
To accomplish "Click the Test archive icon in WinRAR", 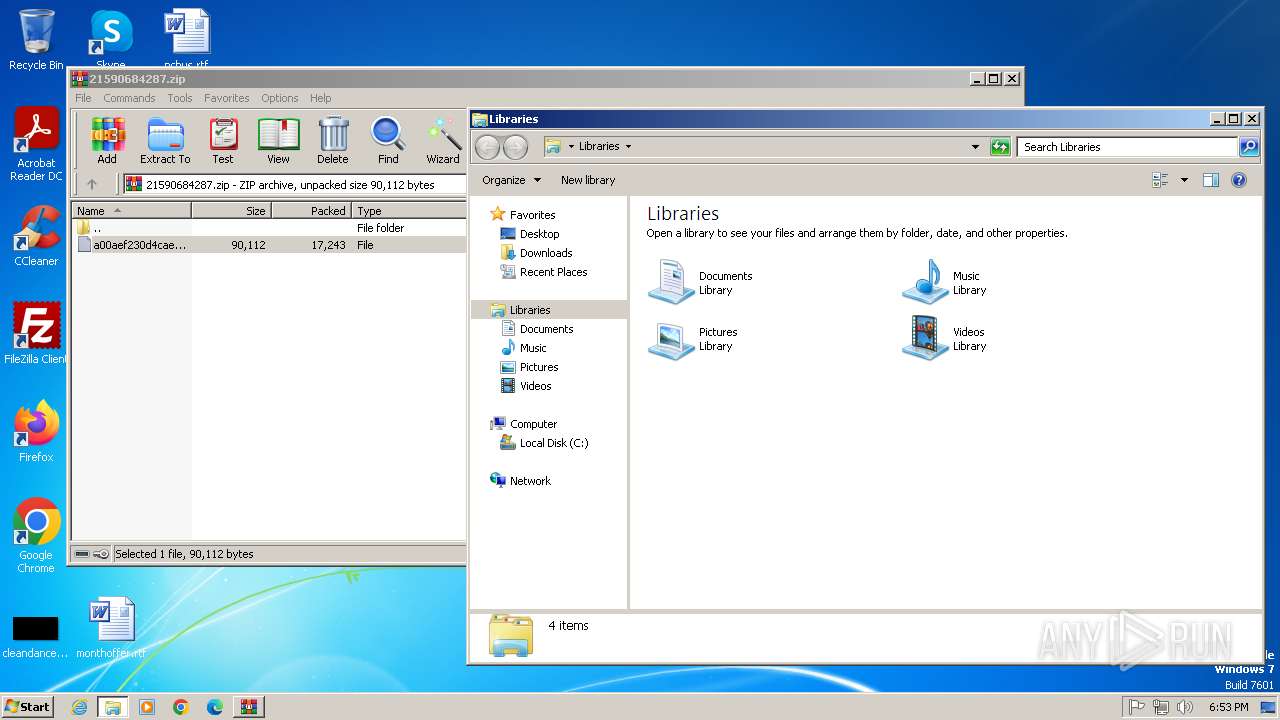I will (223, 140).
